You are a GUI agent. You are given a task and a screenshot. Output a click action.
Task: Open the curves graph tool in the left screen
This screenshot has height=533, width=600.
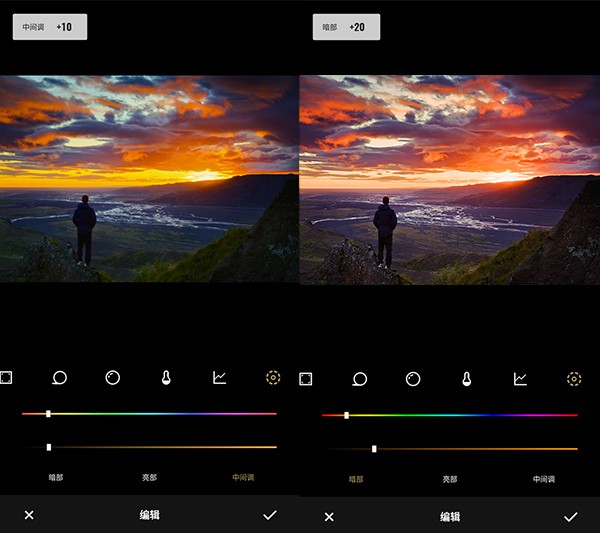220,378
